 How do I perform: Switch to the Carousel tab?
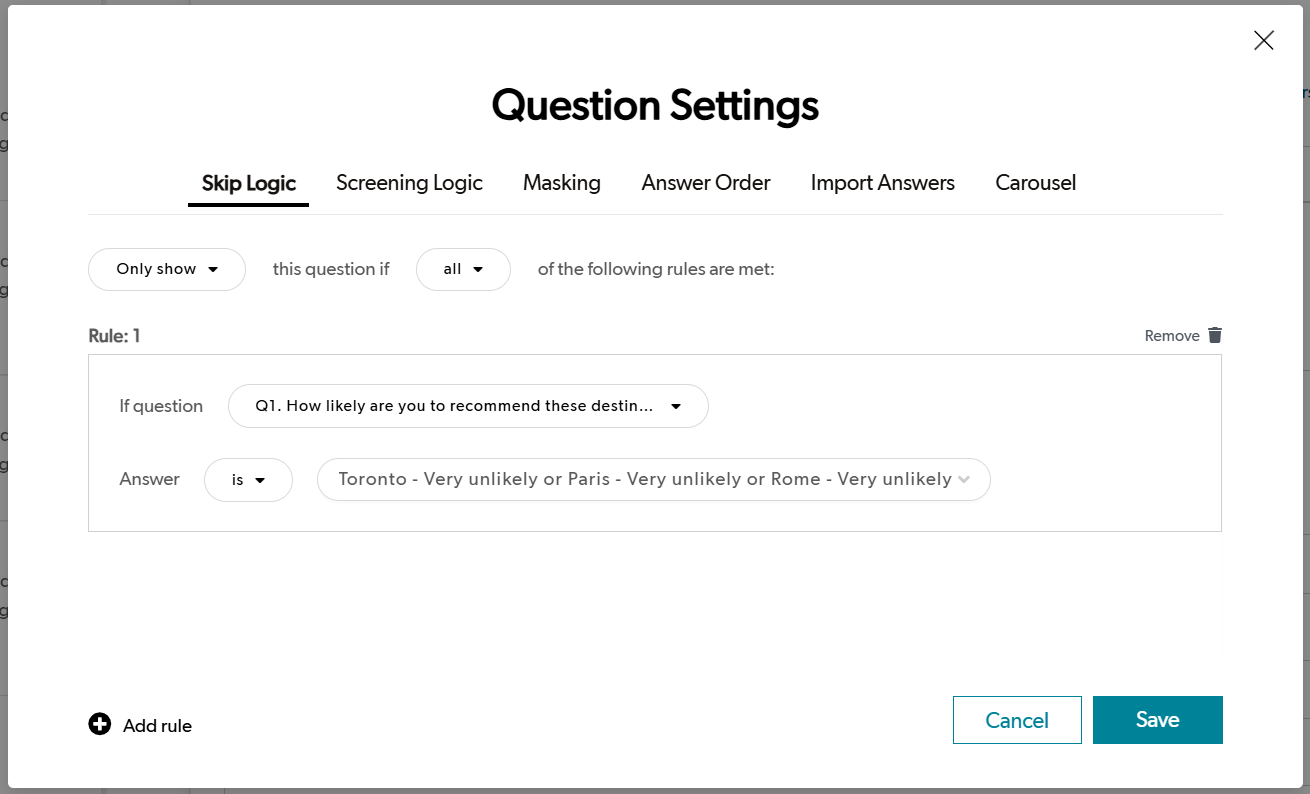click(x=1035, y=183)
